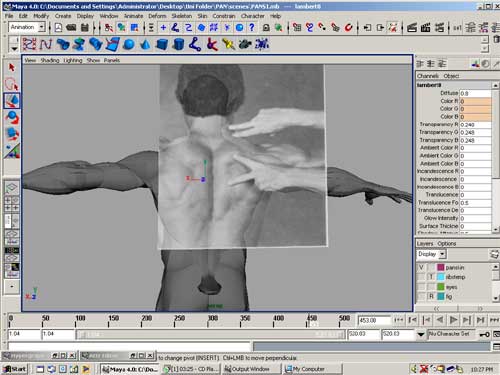Image resolution: width=500 pixels, height=375 pixels.
Task: Click the go to end button
Action: pyautogui.click(x=494, y=320)
